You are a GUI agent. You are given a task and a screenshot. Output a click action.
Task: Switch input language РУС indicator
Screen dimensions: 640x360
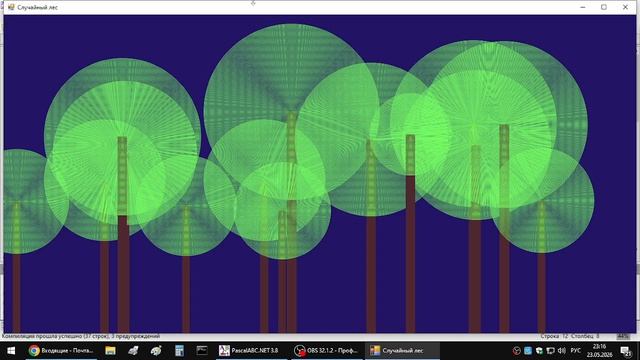click(x=576, y=351)
